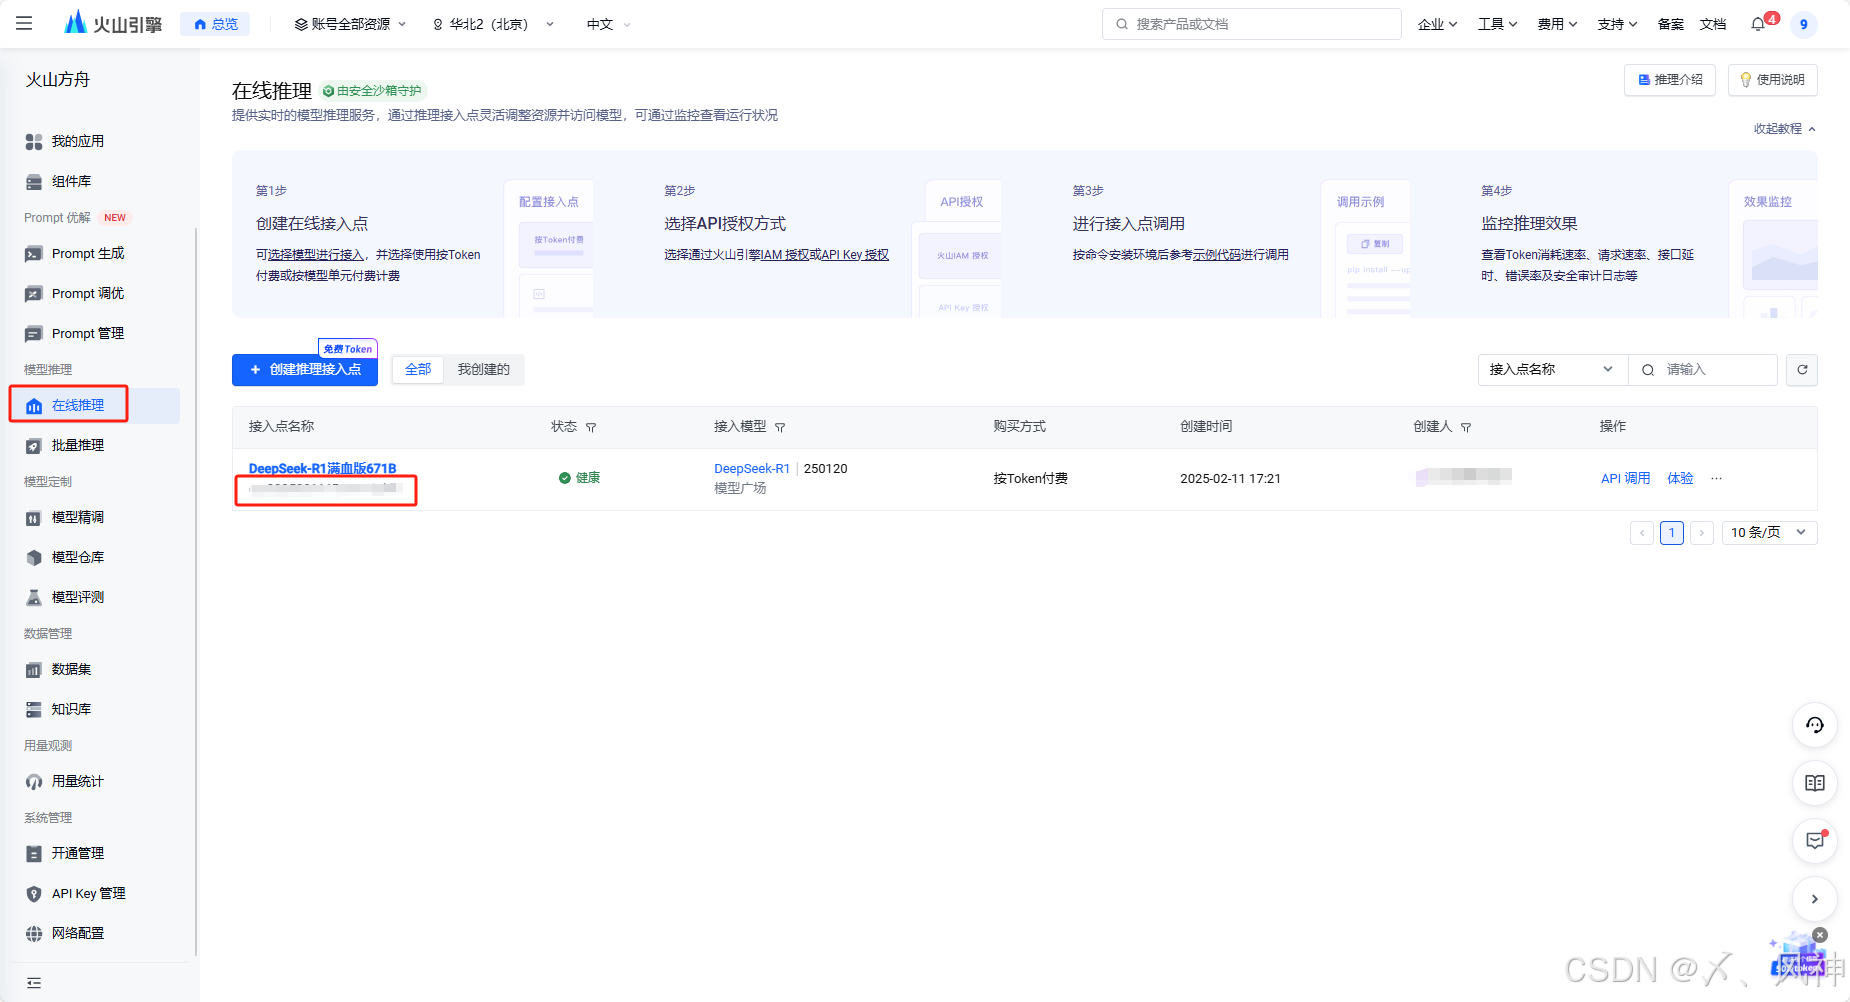The width and height of the screenshot is (1850, 1002).
Task: Open the hamburger menu at top left
Action: [x=24, y=23]
